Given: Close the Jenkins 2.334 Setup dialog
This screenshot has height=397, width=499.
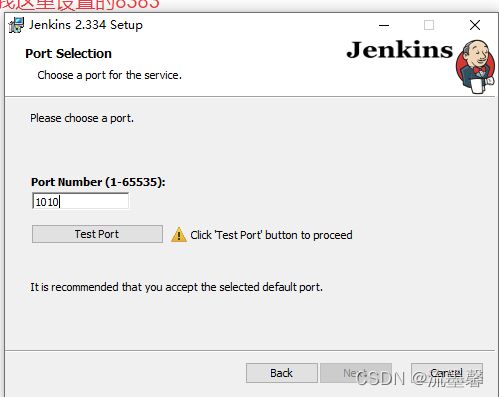Looking at the screenshot, I should tap(475, 25).
